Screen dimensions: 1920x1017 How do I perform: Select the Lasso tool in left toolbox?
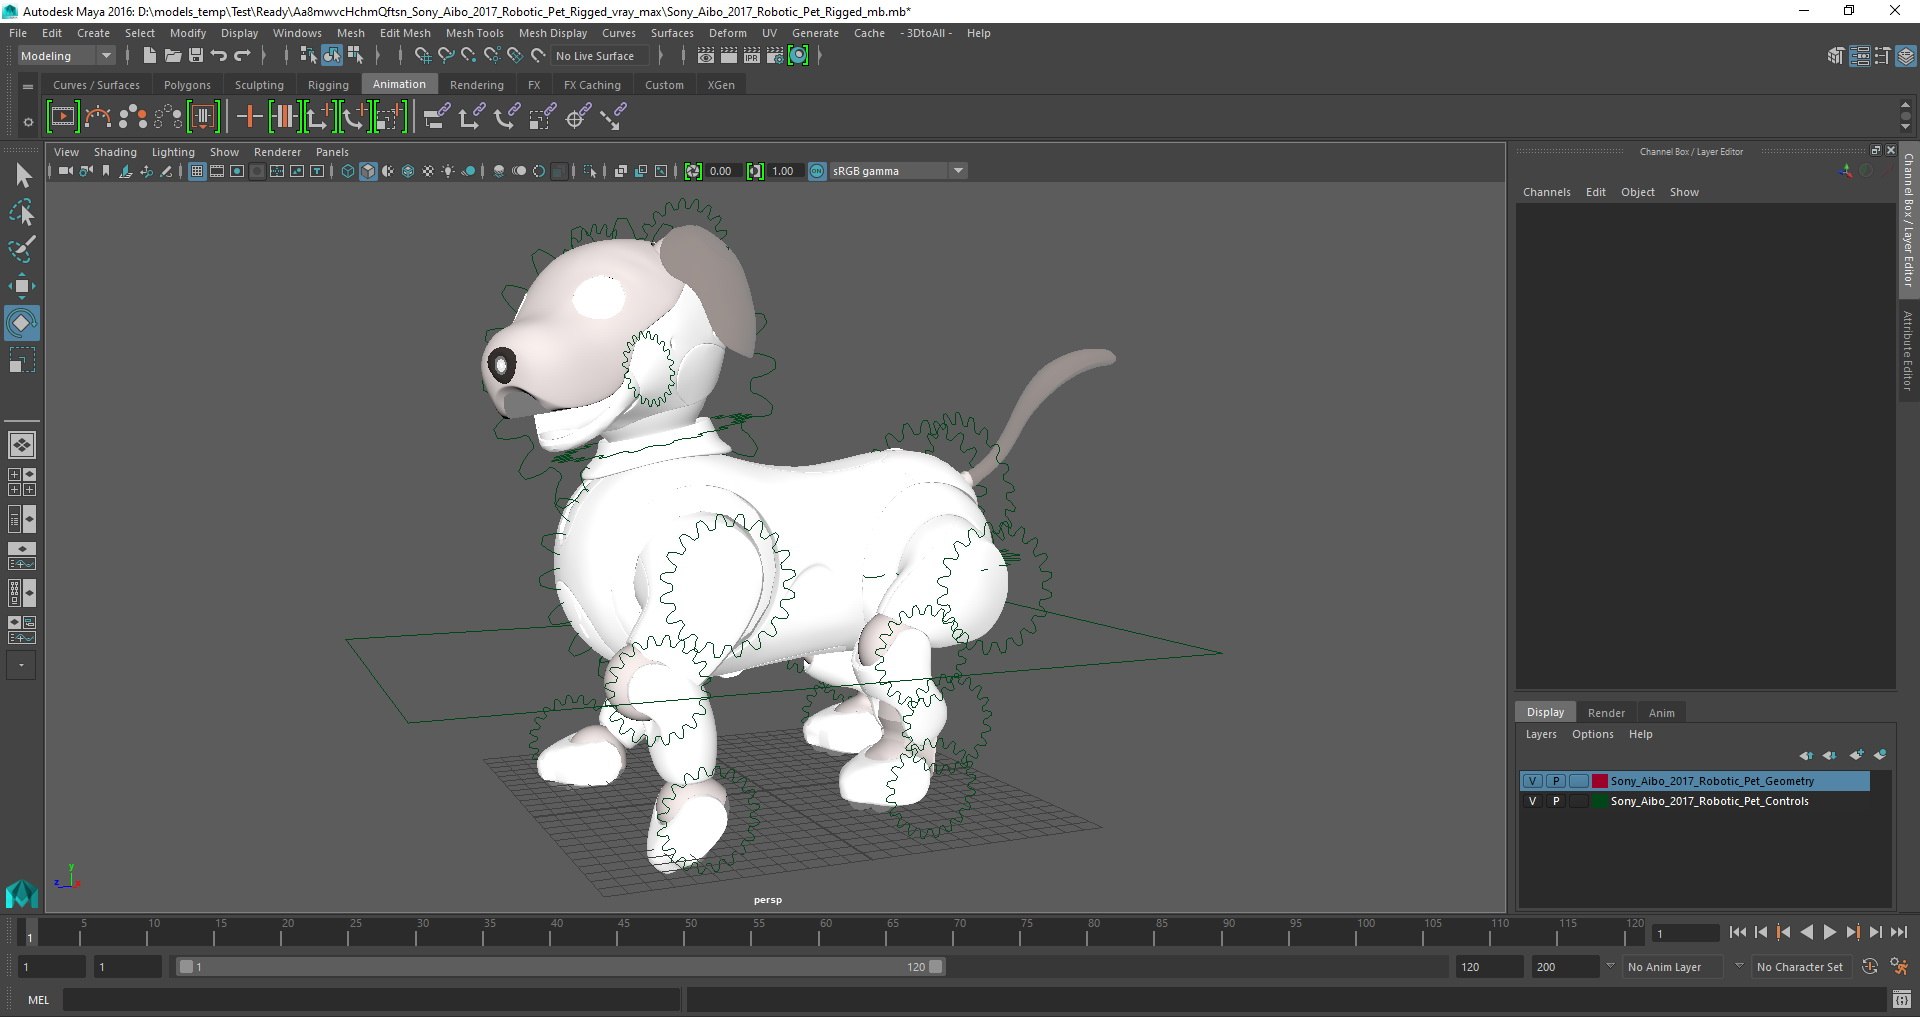21,212
